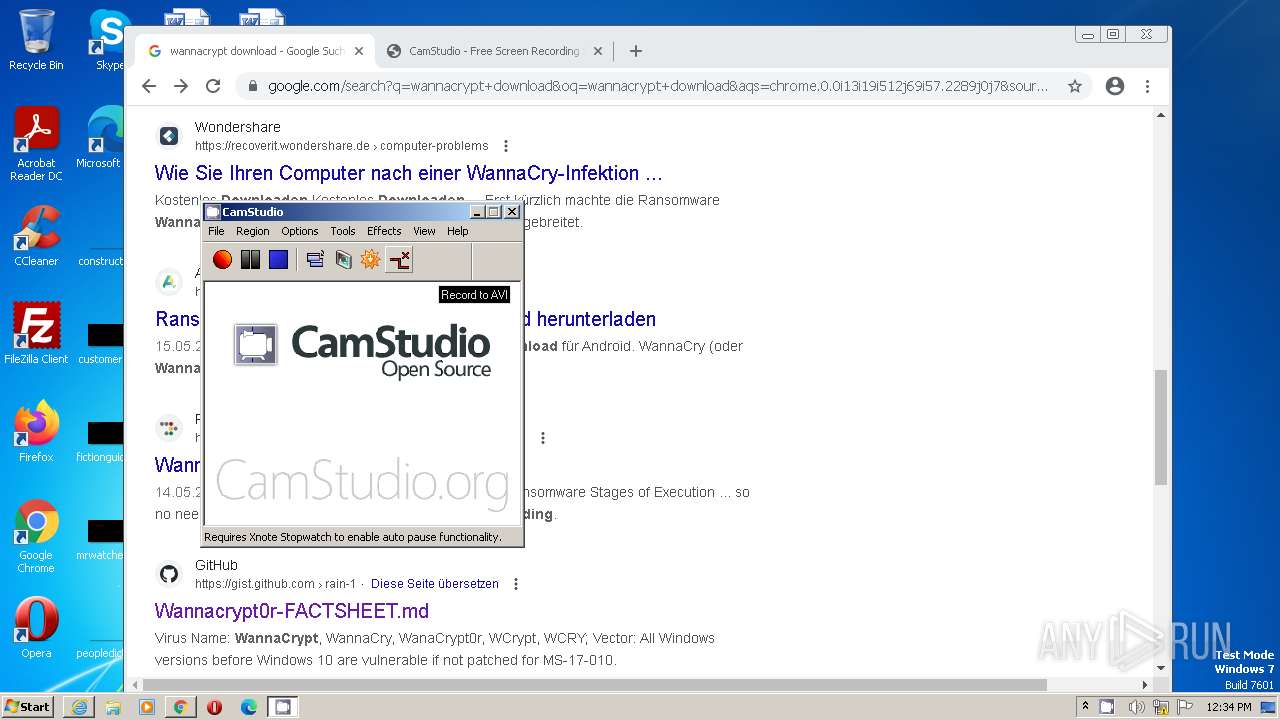Go forward in Chrome

(181, 86)
